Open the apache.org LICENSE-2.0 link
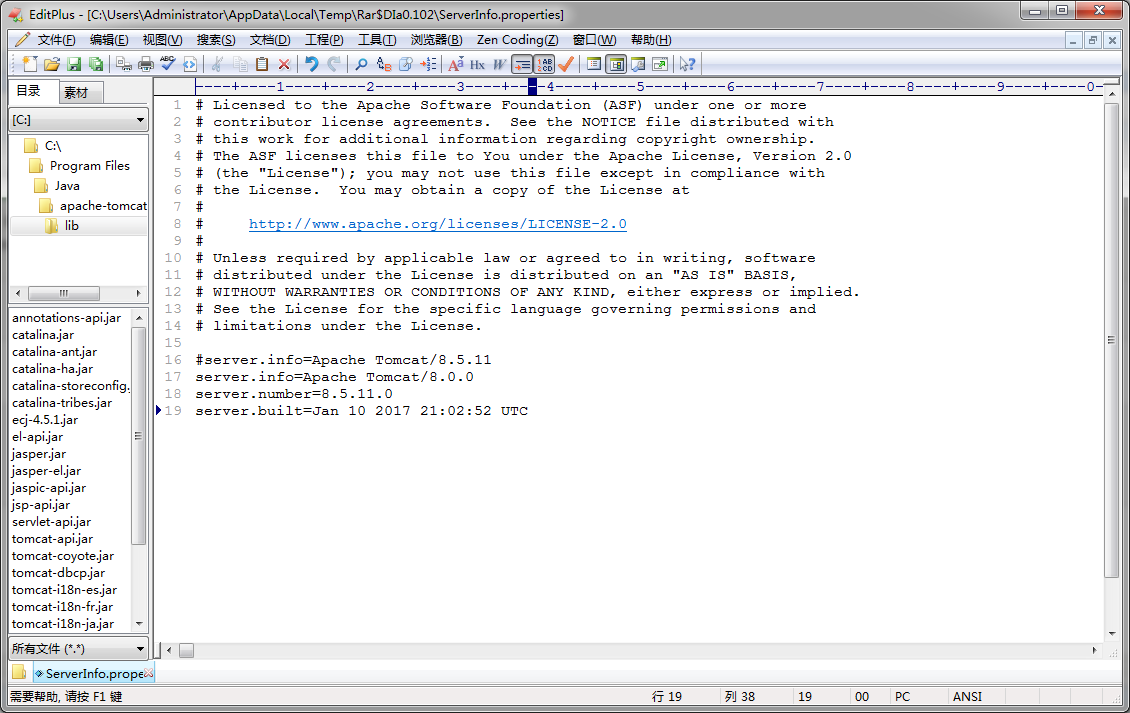 pos(437,224)
